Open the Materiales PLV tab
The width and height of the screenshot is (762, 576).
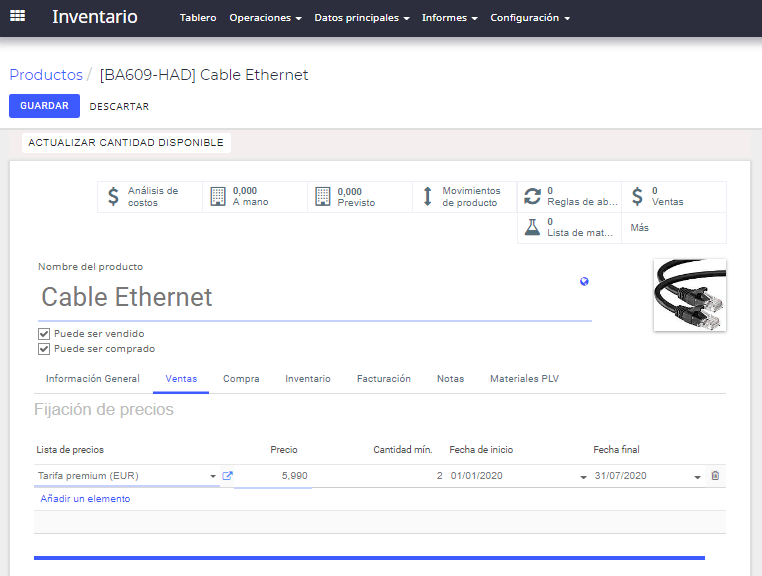point(524,379)
